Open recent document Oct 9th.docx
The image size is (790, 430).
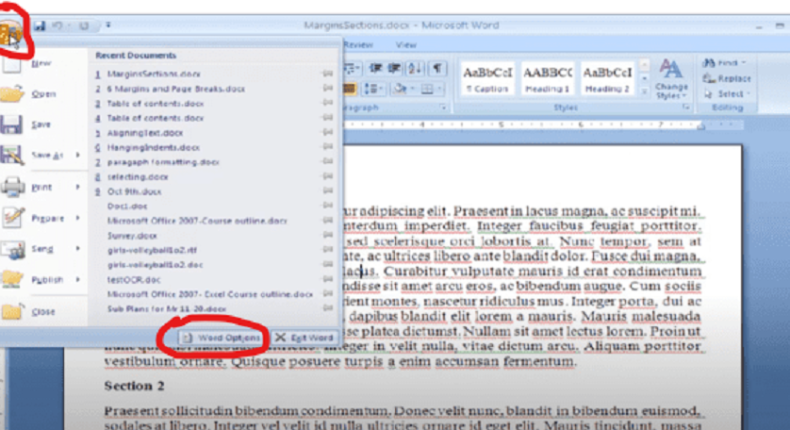coord(134,192)
